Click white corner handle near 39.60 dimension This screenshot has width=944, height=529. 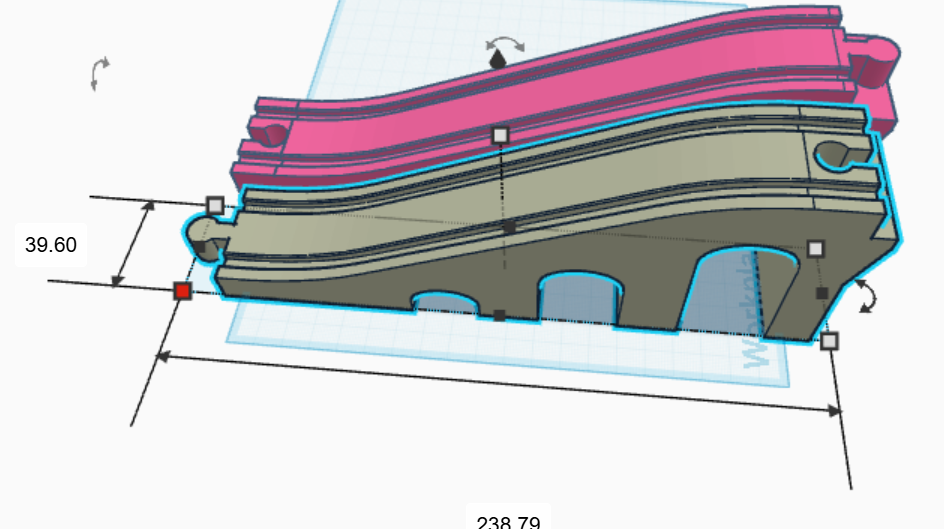click(215, 206)
